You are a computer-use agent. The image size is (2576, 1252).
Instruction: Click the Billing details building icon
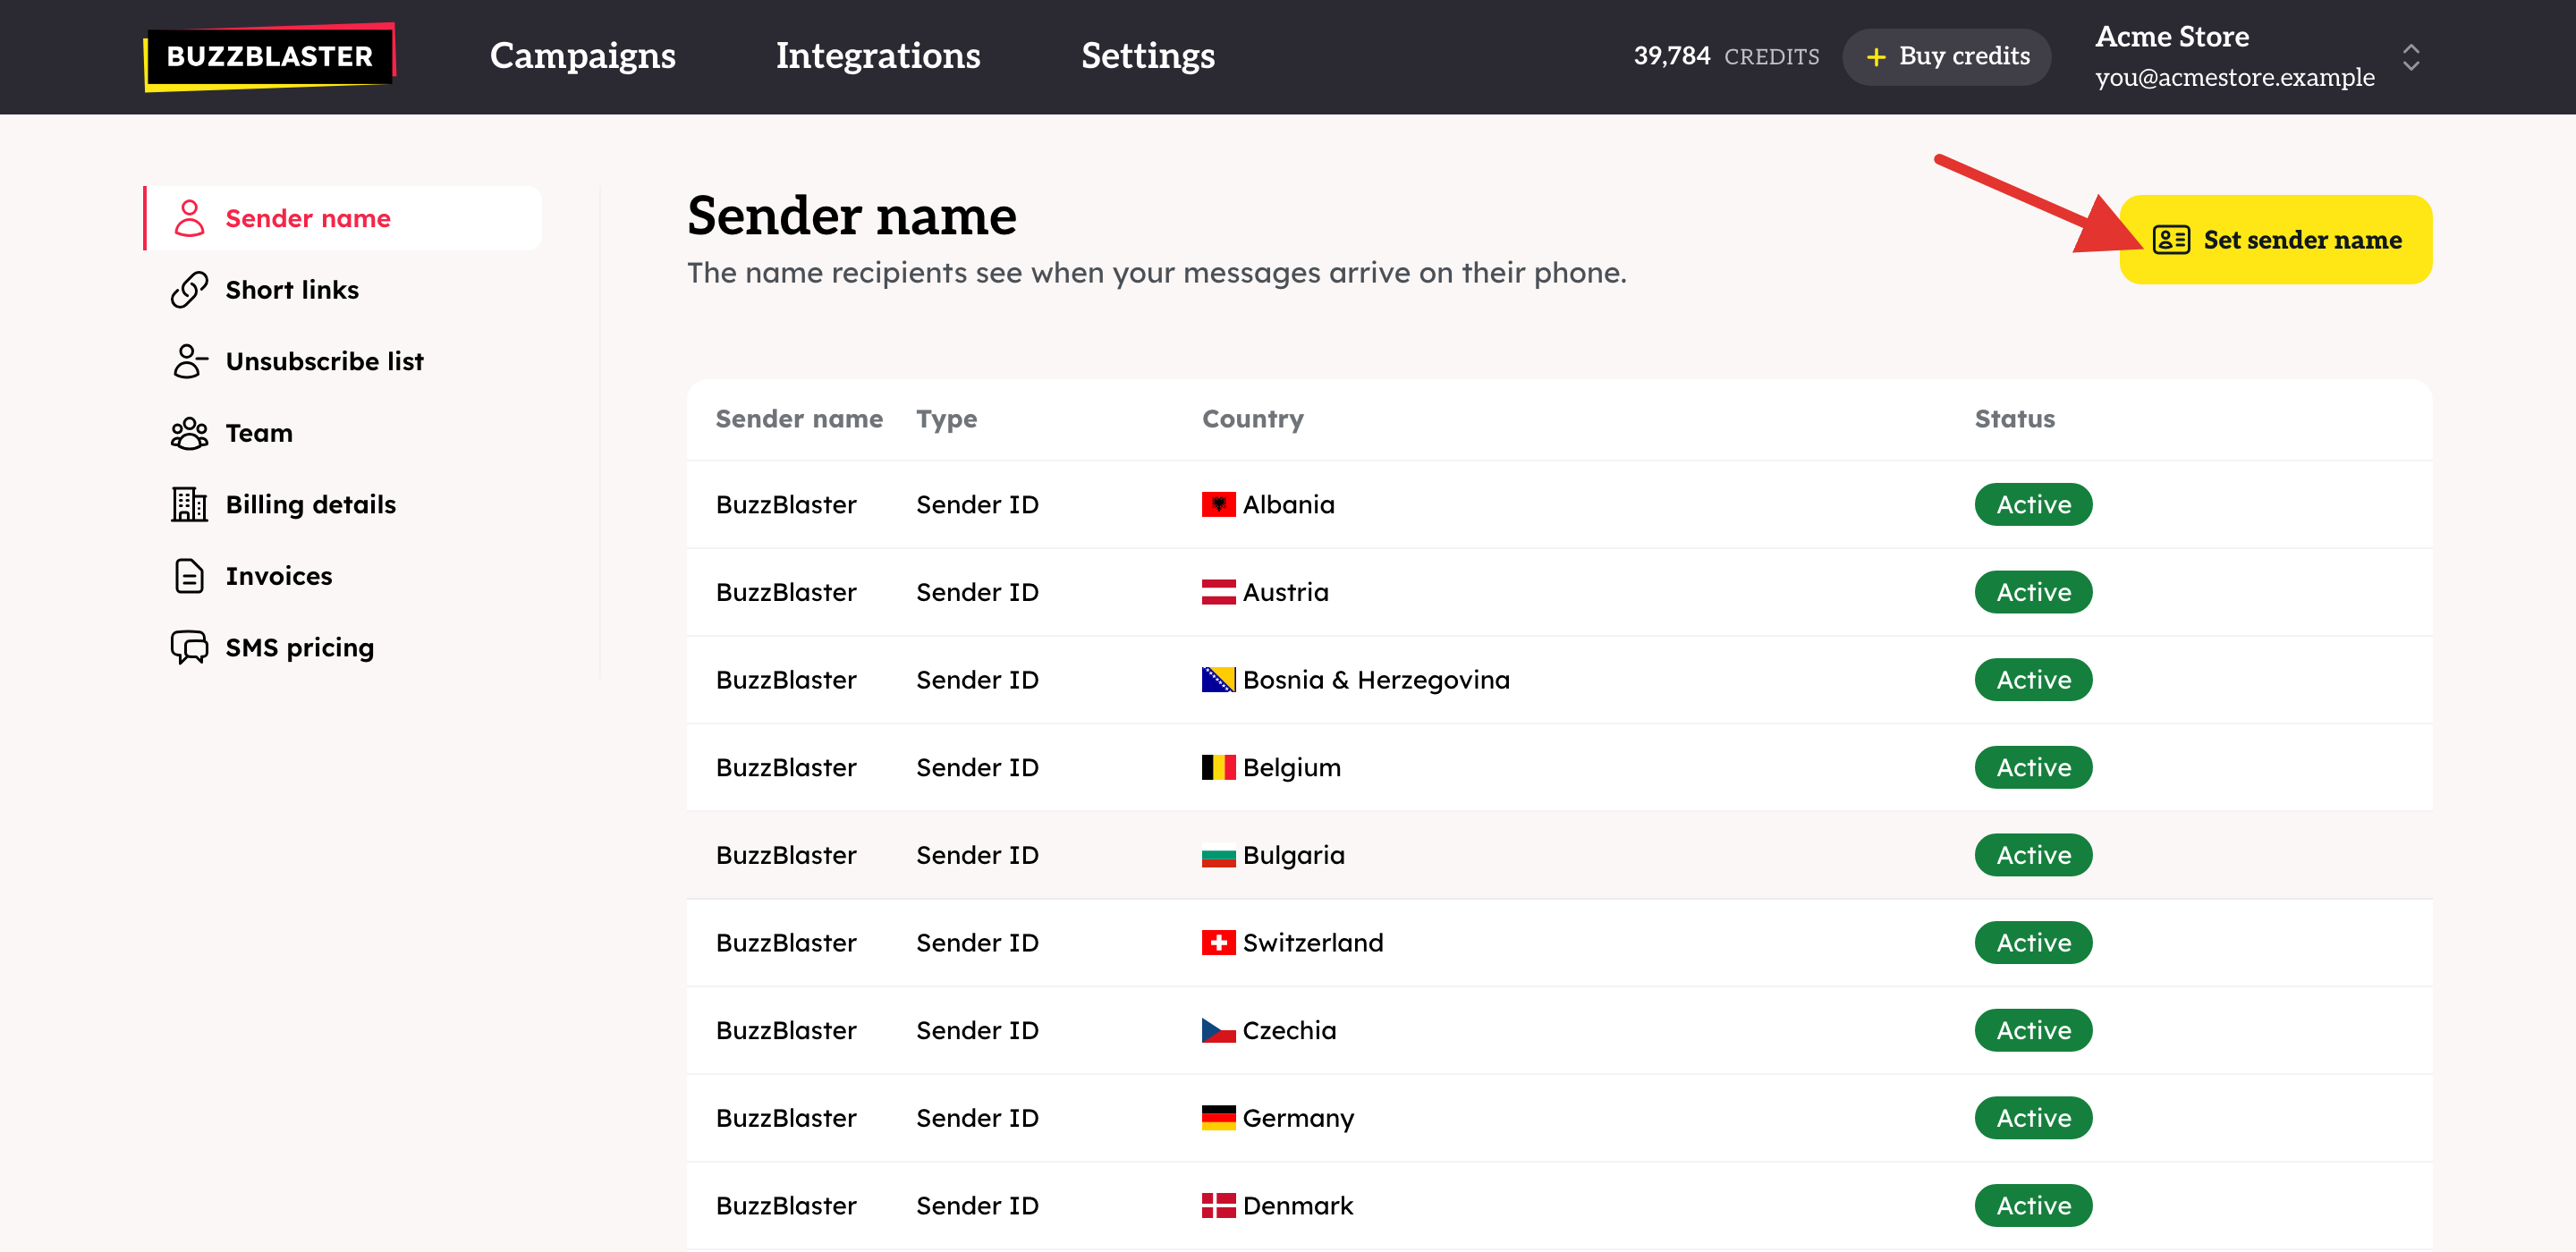click(189, 504)
